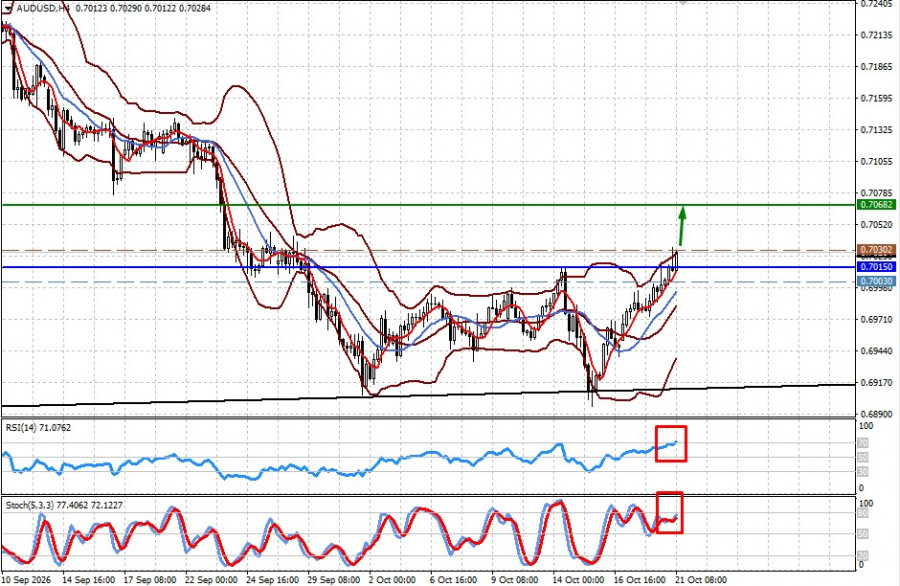Click the "10 Sep 2026" date label
The image size is (900, 586).
26,580
